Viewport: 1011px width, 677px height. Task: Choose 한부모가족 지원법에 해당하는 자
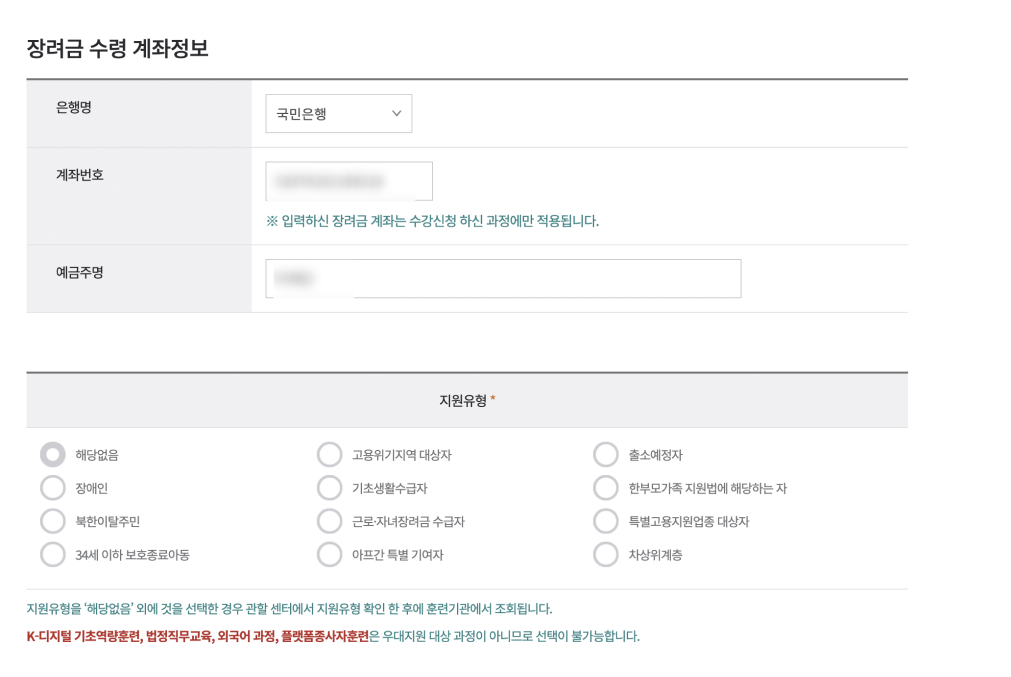pos(606,488)
